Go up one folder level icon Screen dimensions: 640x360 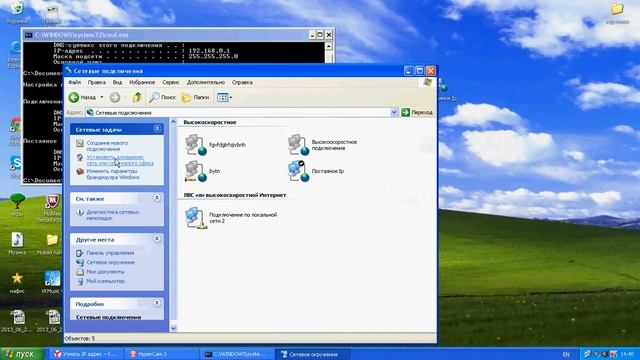(137, 97)
